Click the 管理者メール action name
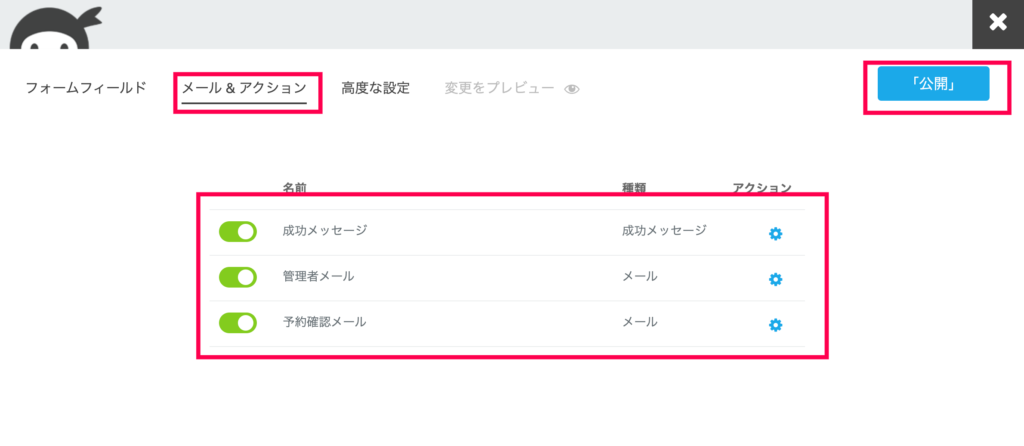The height and width of the screenshot is (446, 1024). (x=318, y=276)
